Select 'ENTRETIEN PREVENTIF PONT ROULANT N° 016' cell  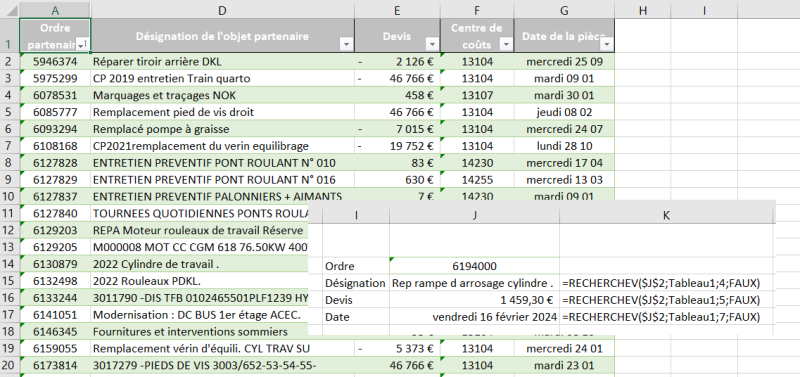pyautogui.click(x=222, y=180)
